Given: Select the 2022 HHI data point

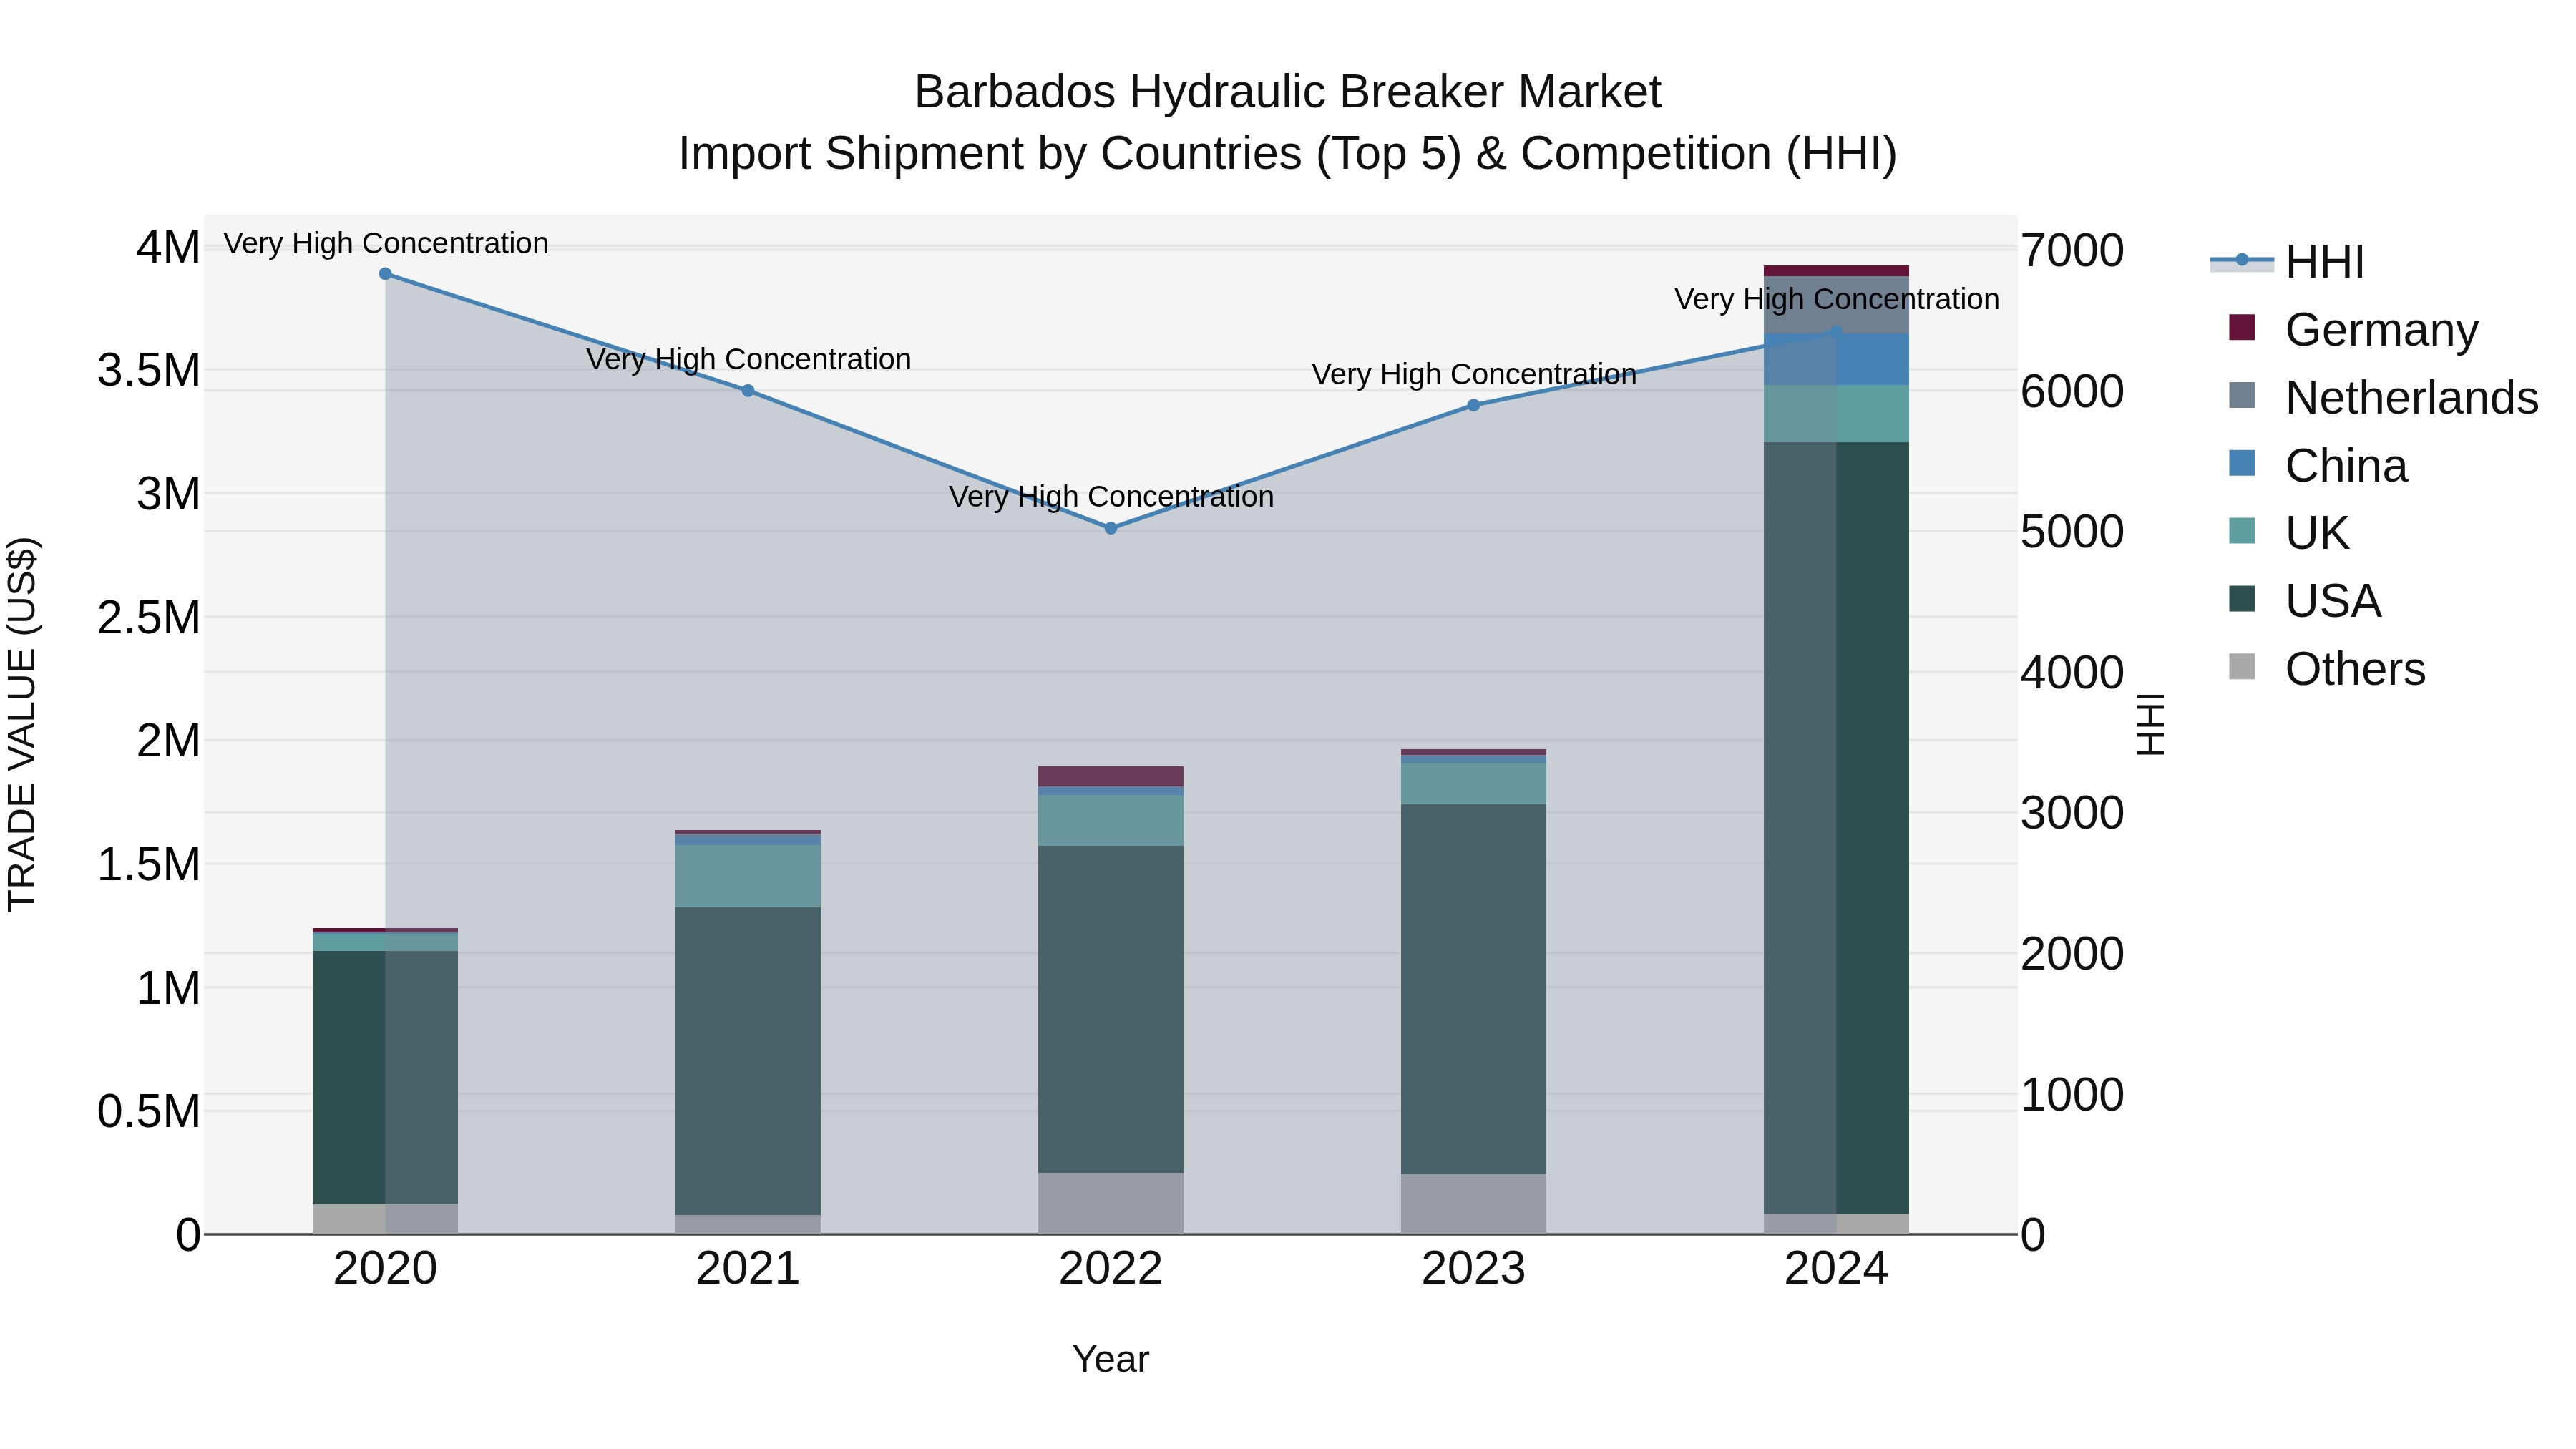Looking at the screenshot, I should click(1111, 528).
